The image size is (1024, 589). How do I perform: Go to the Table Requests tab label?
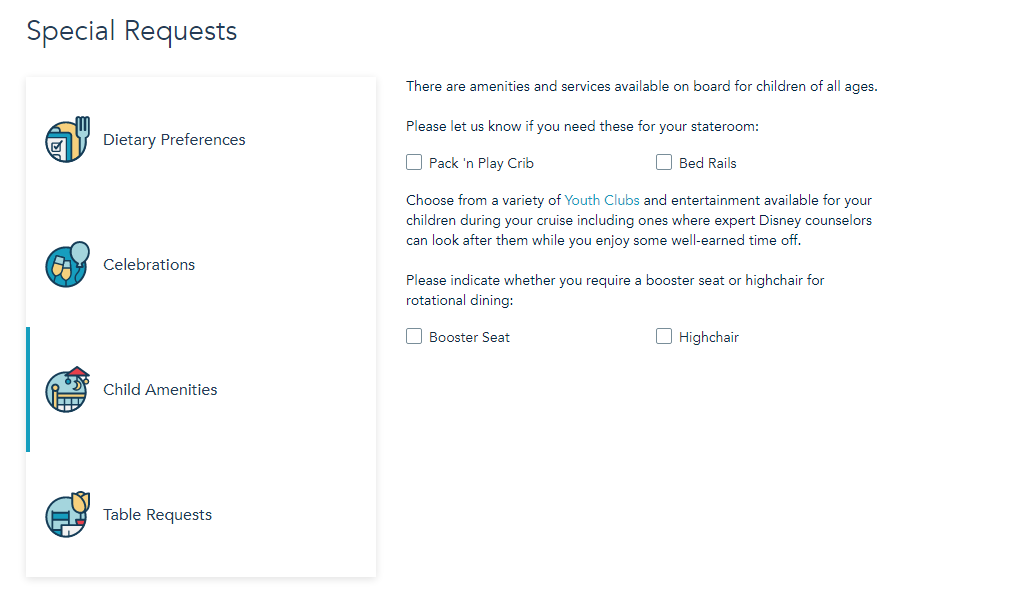(157, 515)
